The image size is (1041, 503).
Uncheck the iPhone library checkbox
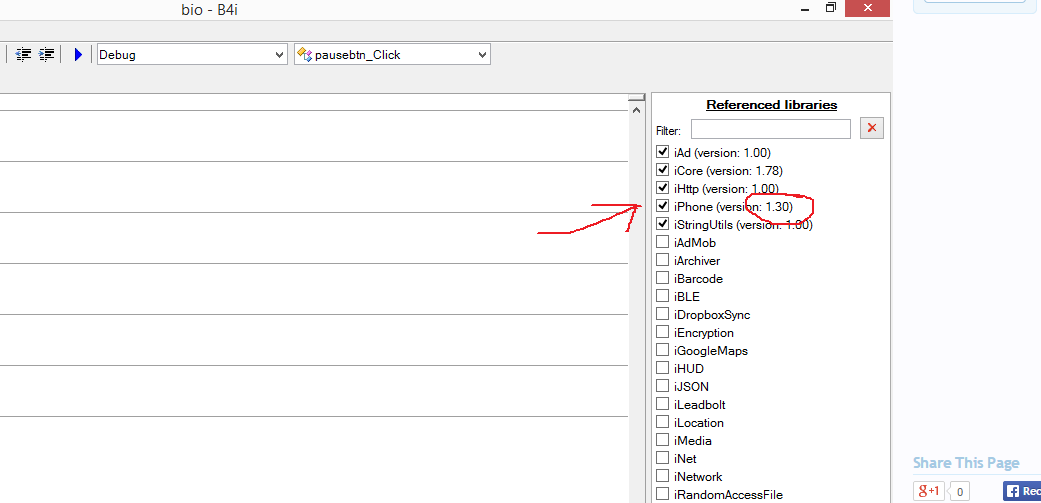click(662, 206)
